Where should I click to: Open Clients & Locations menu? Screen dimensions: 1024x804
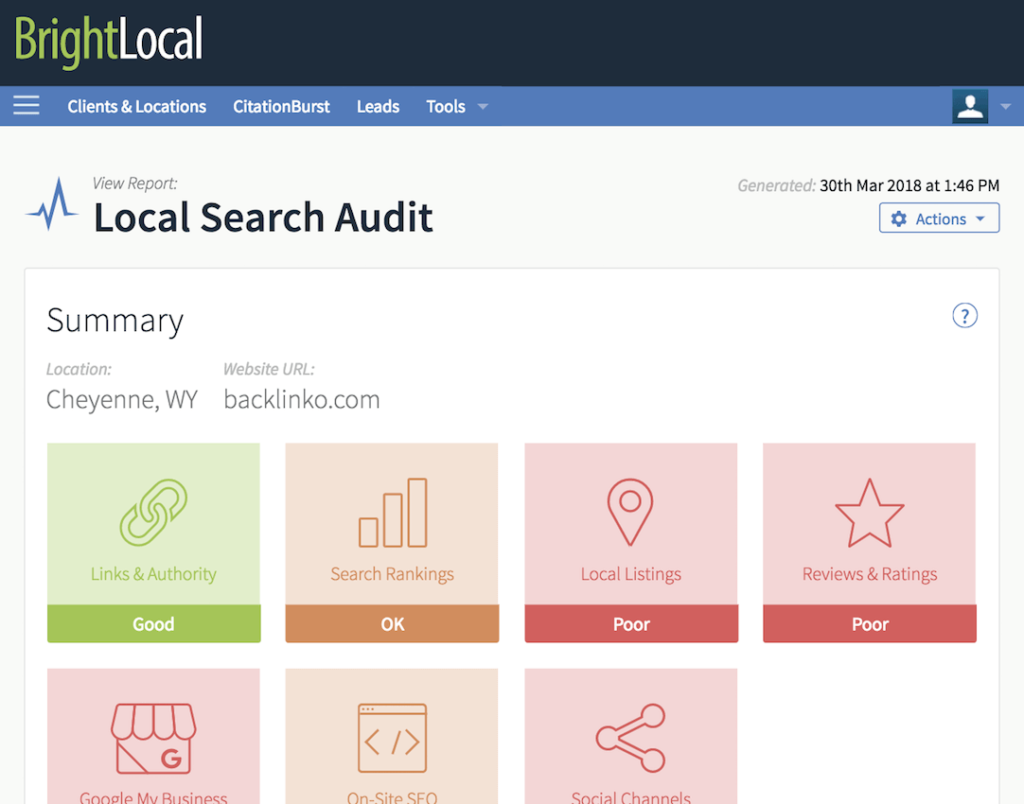click(136, 106)
